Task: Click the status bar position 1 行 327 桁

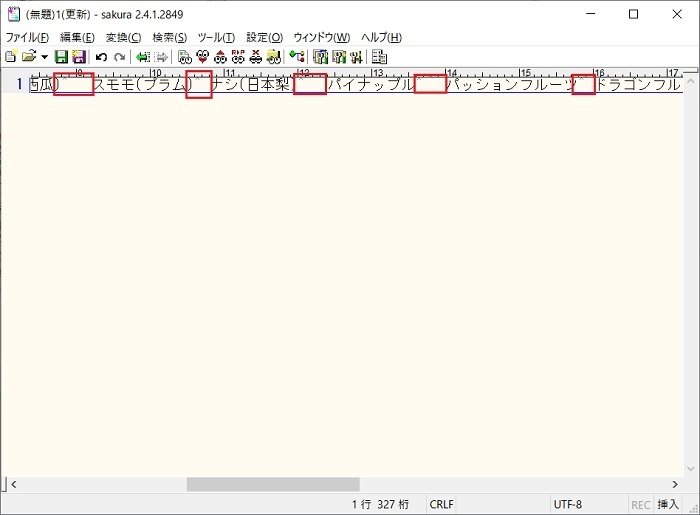Action: click(380, 504)
